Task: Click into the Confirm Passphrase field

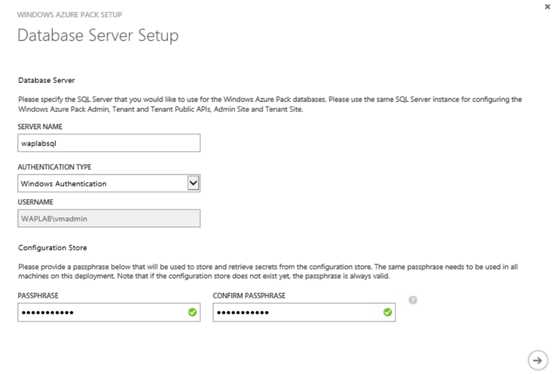Action: pos(304,312)
